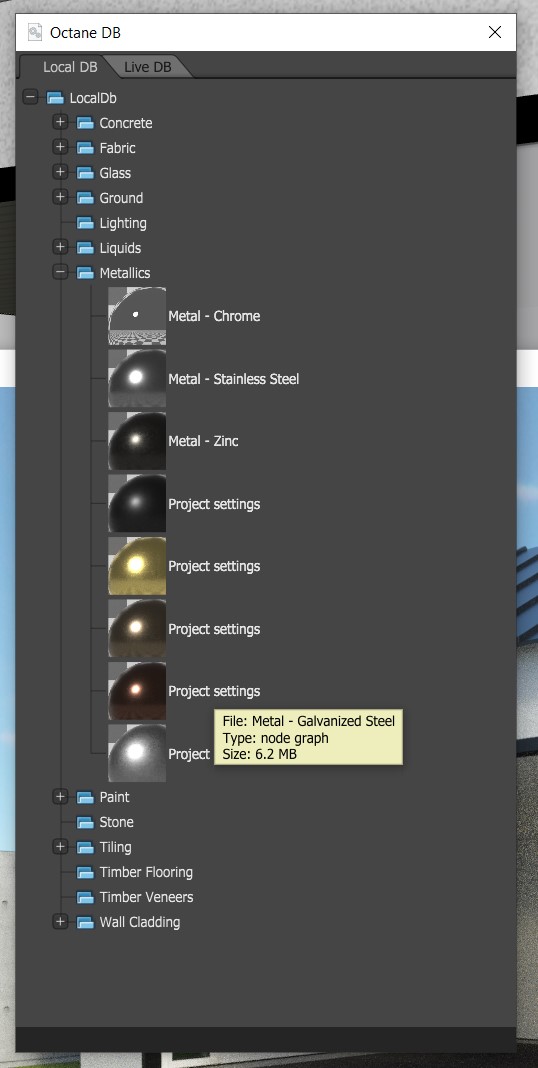Select the Glass folder label
Image resolution: width=538 pixels, height=1068 pixels.
coord(115,173)
